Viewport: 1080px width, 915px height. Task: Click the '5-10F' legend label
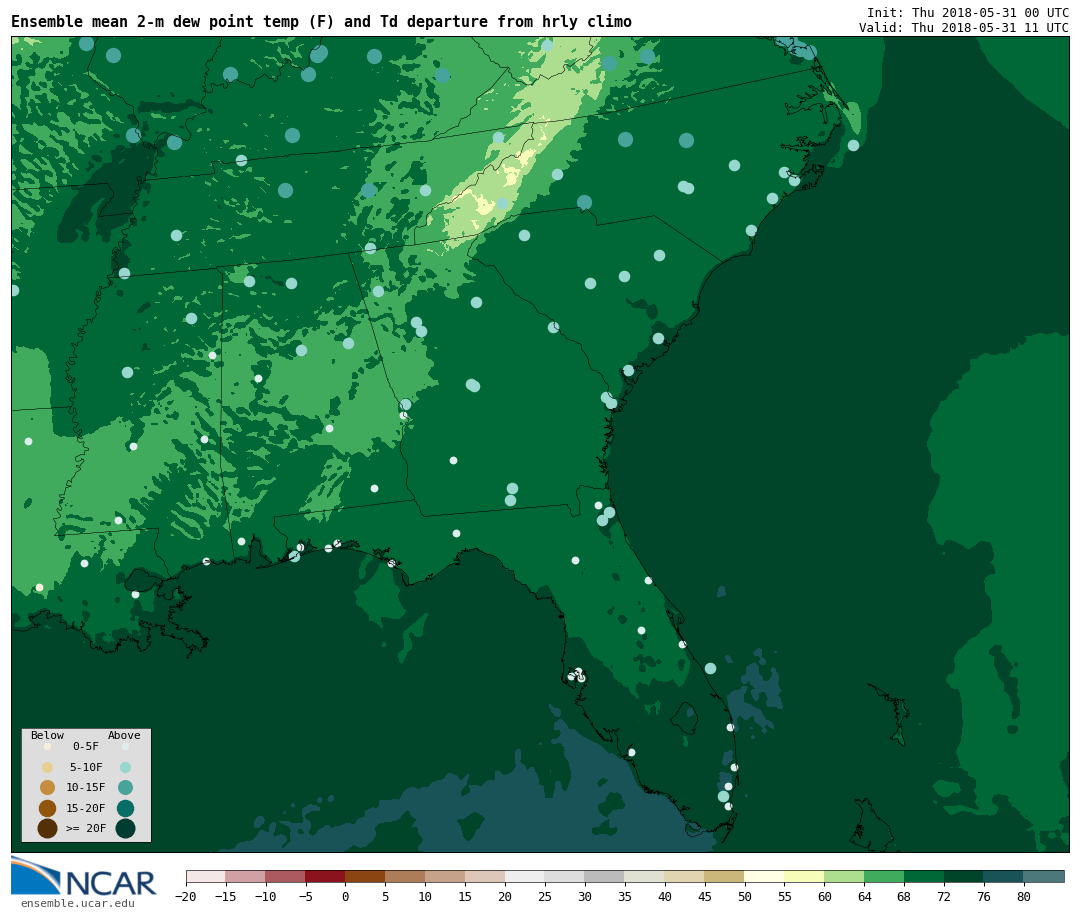click(86, 767)
